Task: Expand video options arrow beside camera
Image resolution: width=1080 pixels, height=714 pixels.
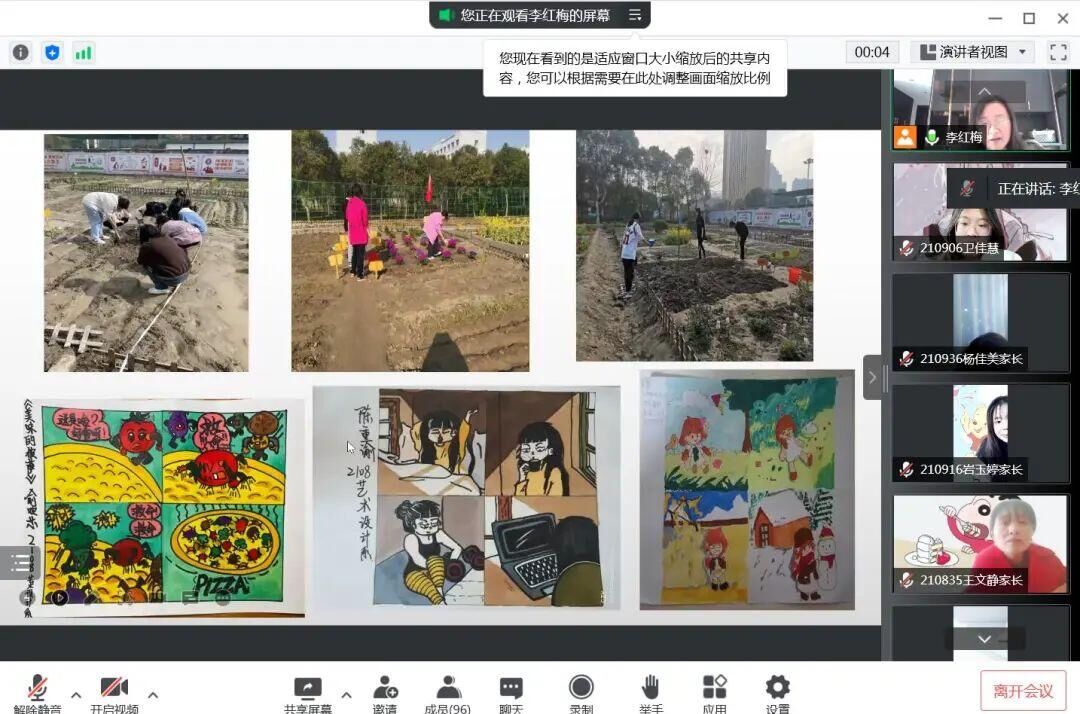Action: (153, 694)
